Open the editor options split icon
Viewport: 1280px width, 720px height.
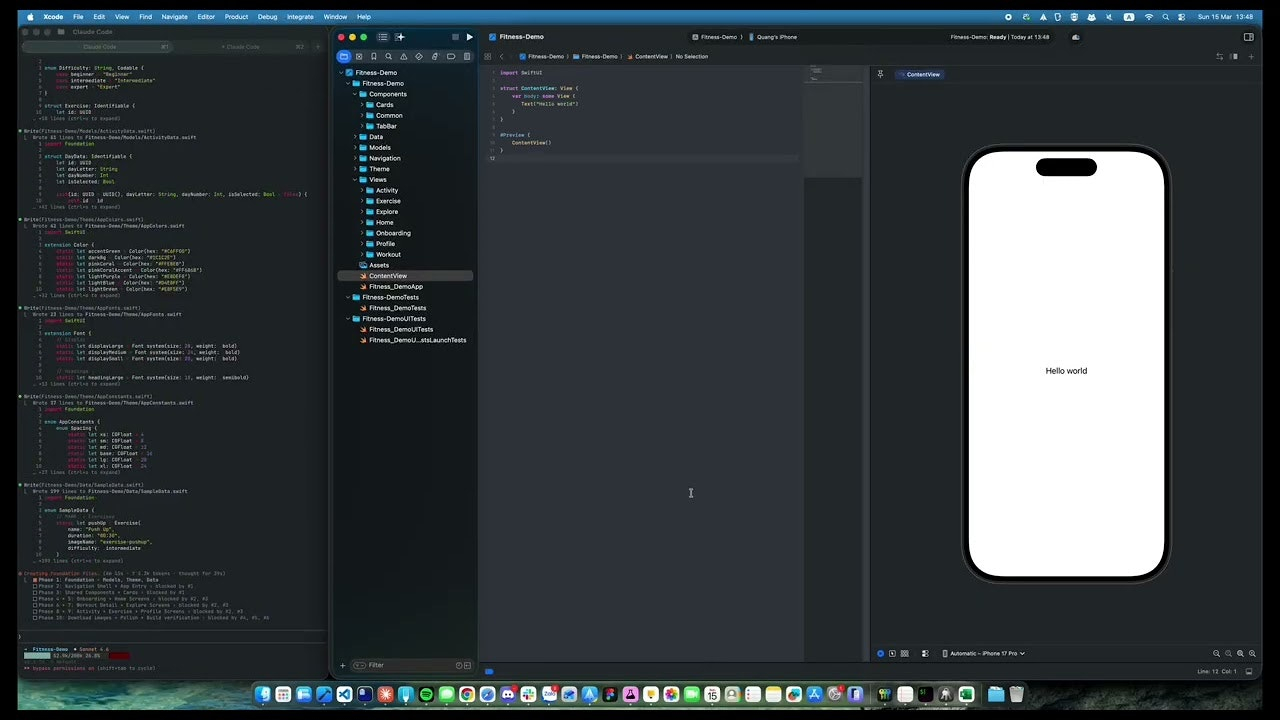pyautogui.click(x=1234, y=57)
